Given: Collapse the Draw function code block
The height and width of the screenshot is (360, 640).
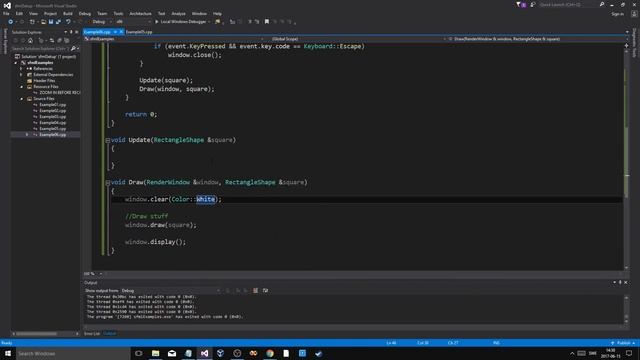Looking at the screenshot, I should coord(108,182).
